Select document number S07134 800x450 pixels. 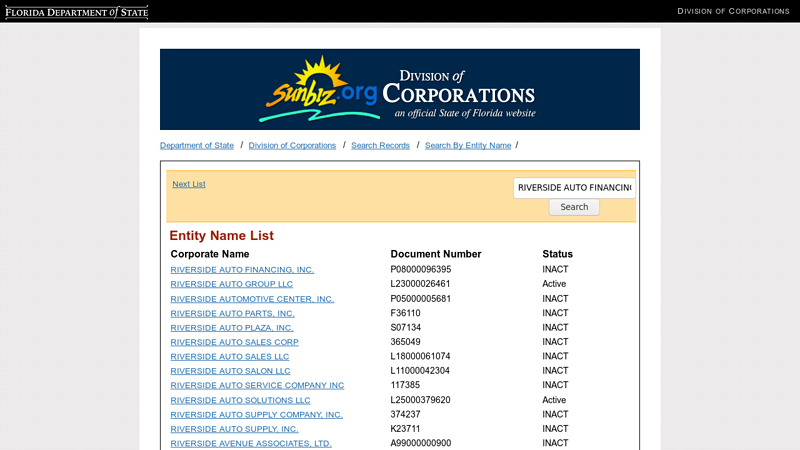click(406, 327)
